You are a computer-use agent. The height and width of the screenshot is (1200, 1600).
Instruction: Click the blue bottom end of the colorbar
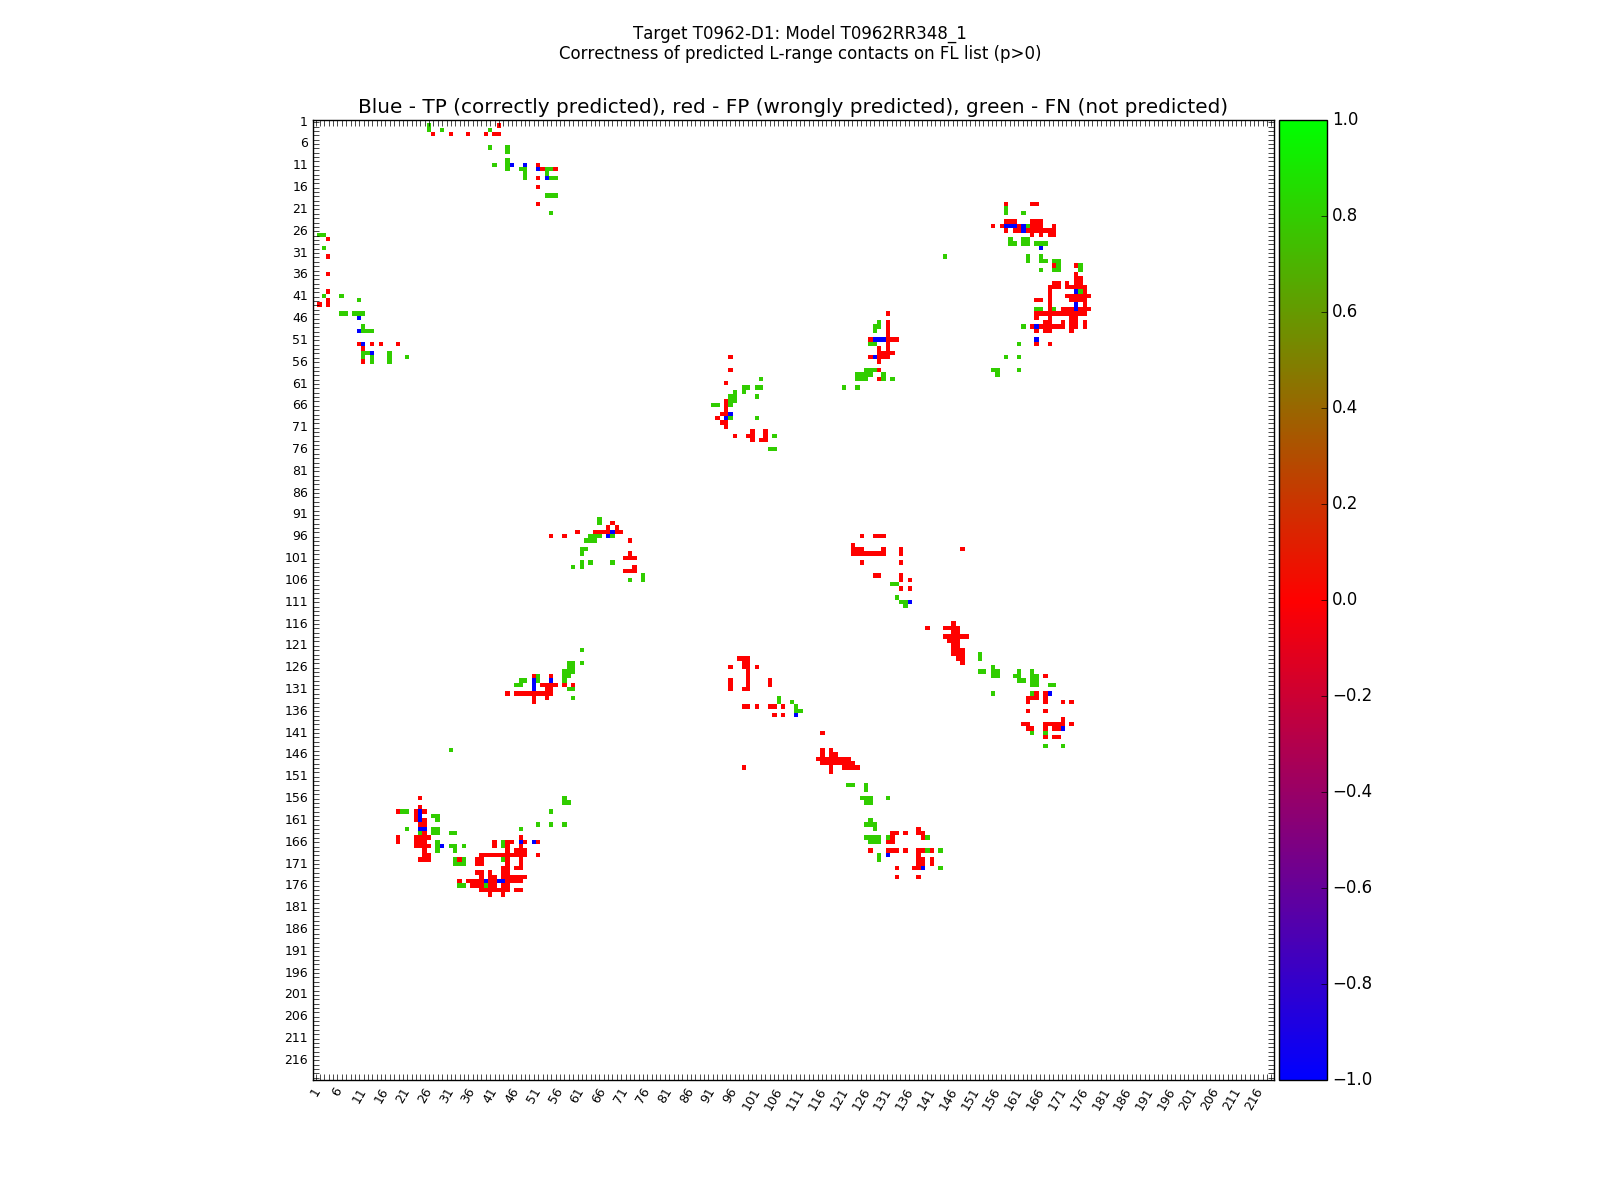pos(1302,1073)
